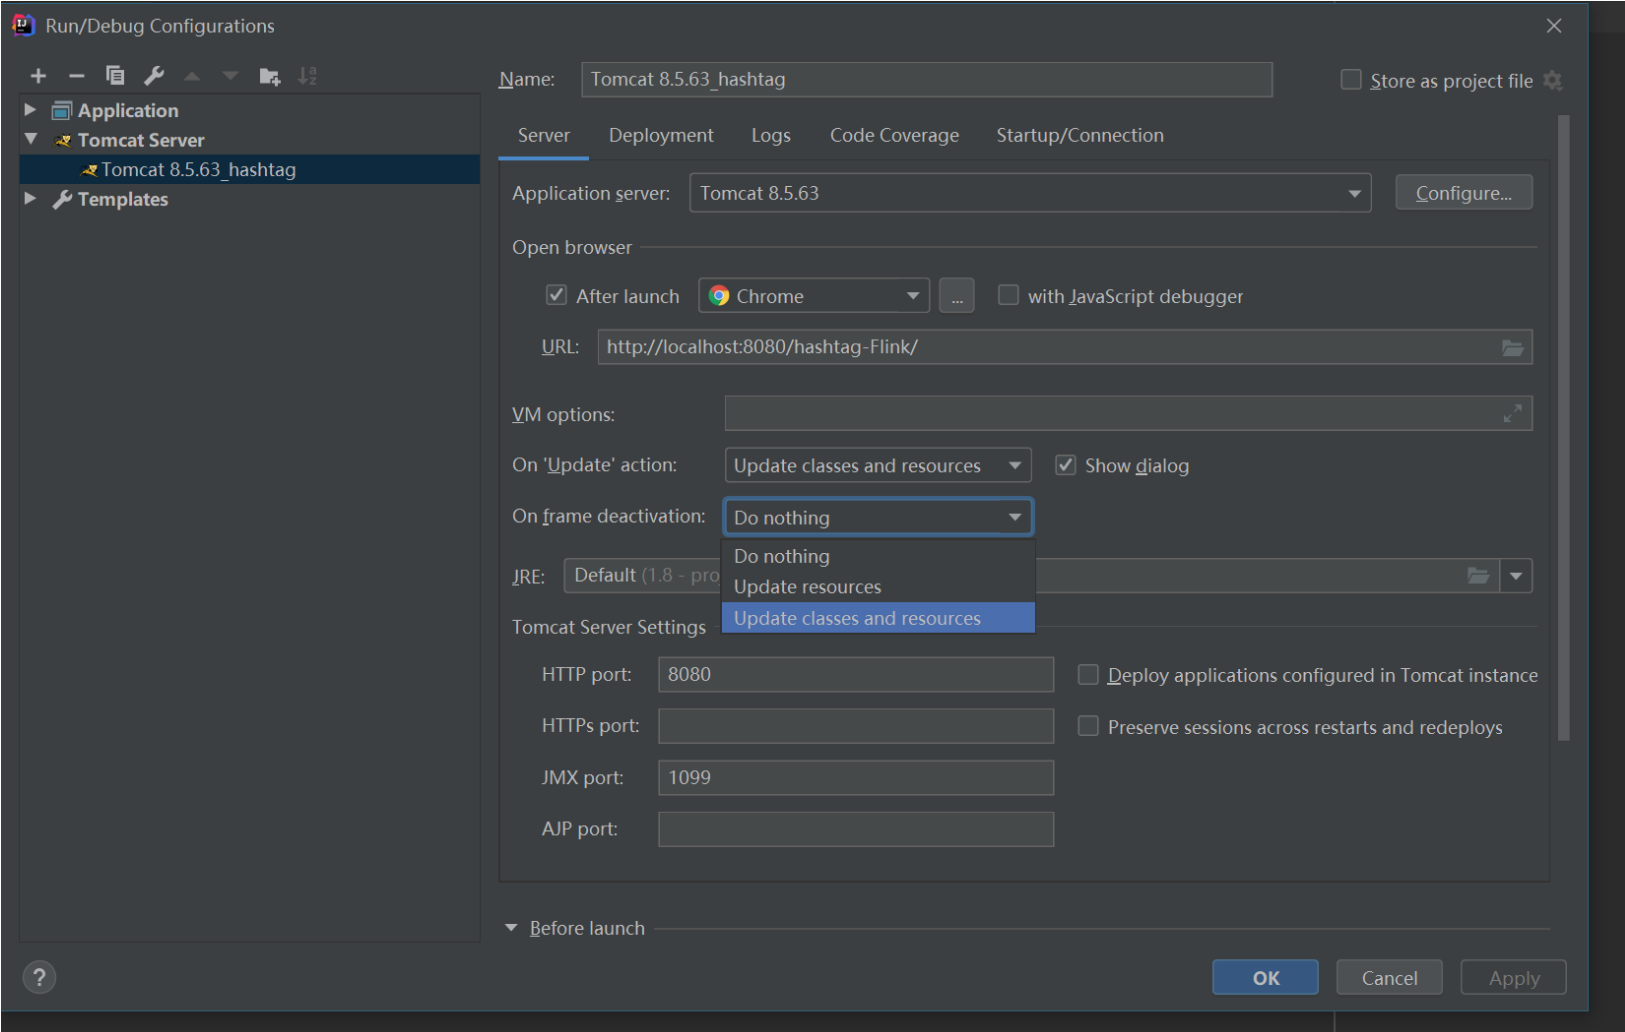Click the folder icon in URL field
The height and width of the screenshot is (1032, 1625).
click(1512, 348)
